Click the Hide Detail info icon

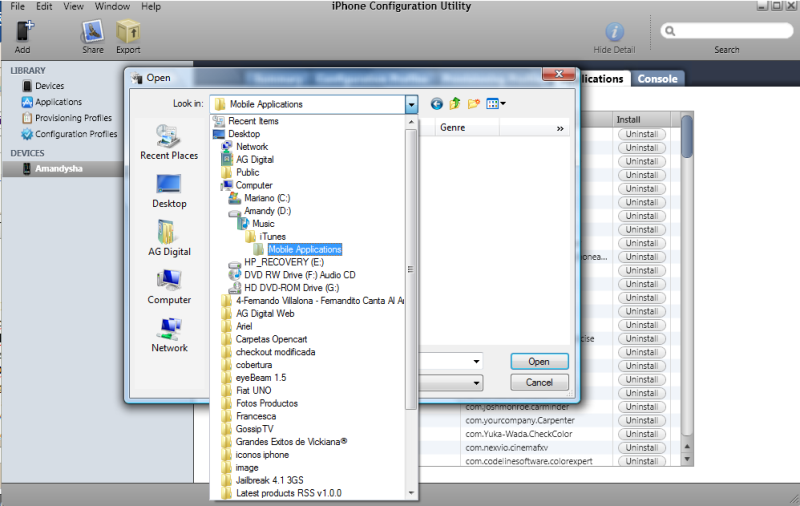pyautogui.click(x=614, y=32)
